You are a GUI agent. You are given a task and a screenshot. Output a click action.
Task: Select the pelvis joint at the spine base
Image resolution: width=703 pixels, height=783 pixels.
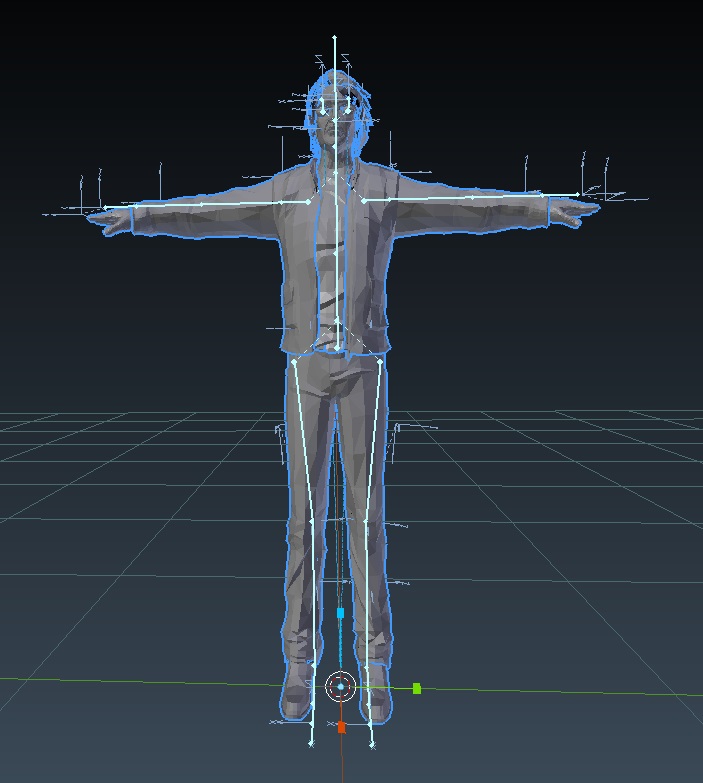pyautogui.click(x=337, y=348)
